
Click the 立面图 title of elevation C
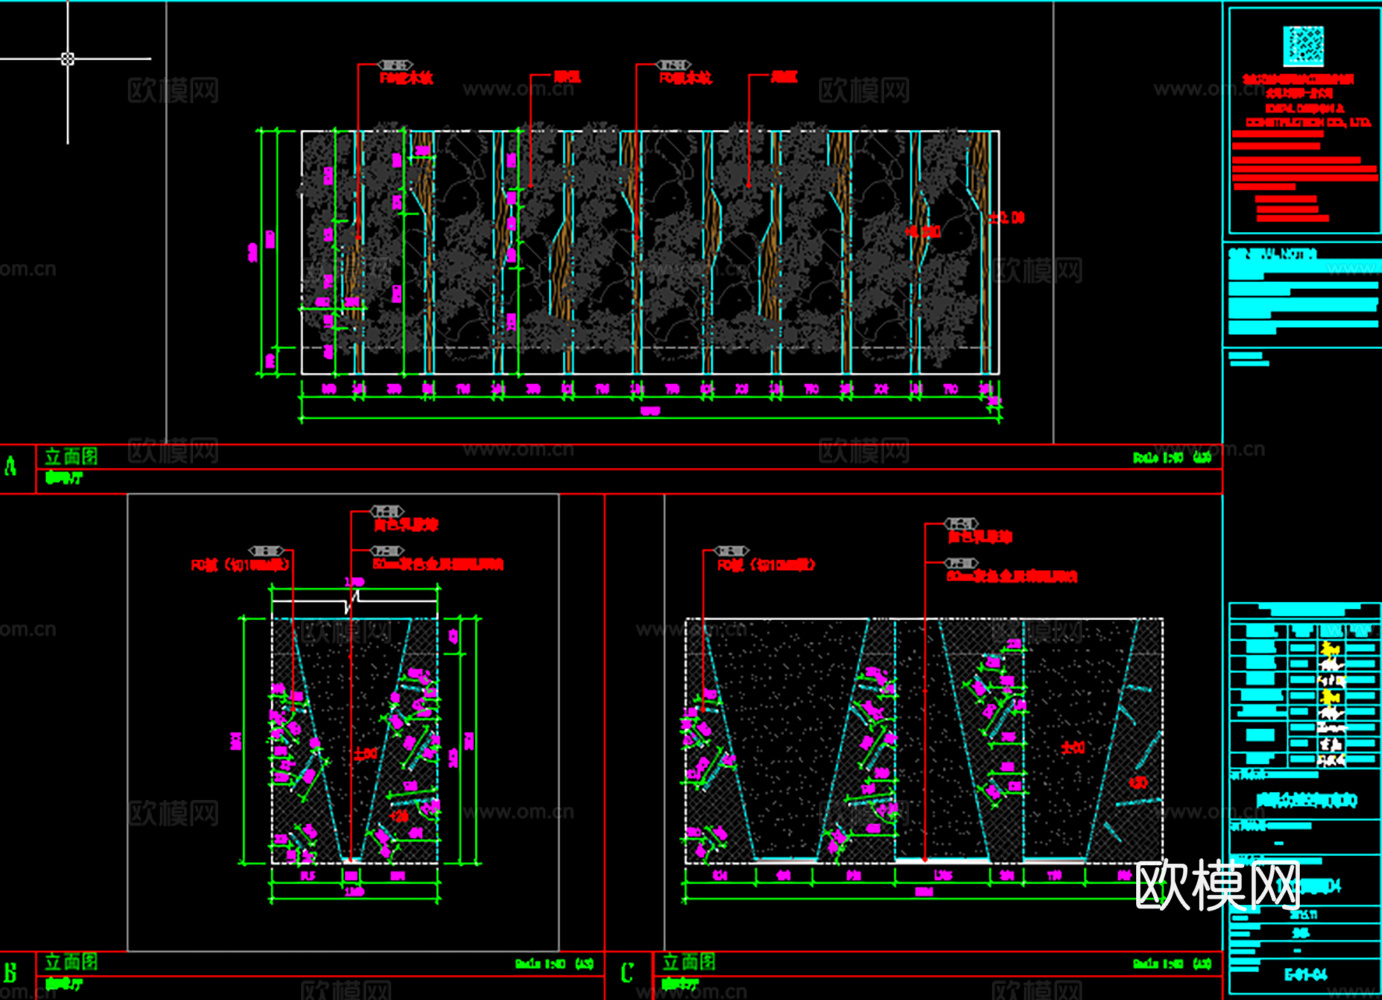pos(689,962)
